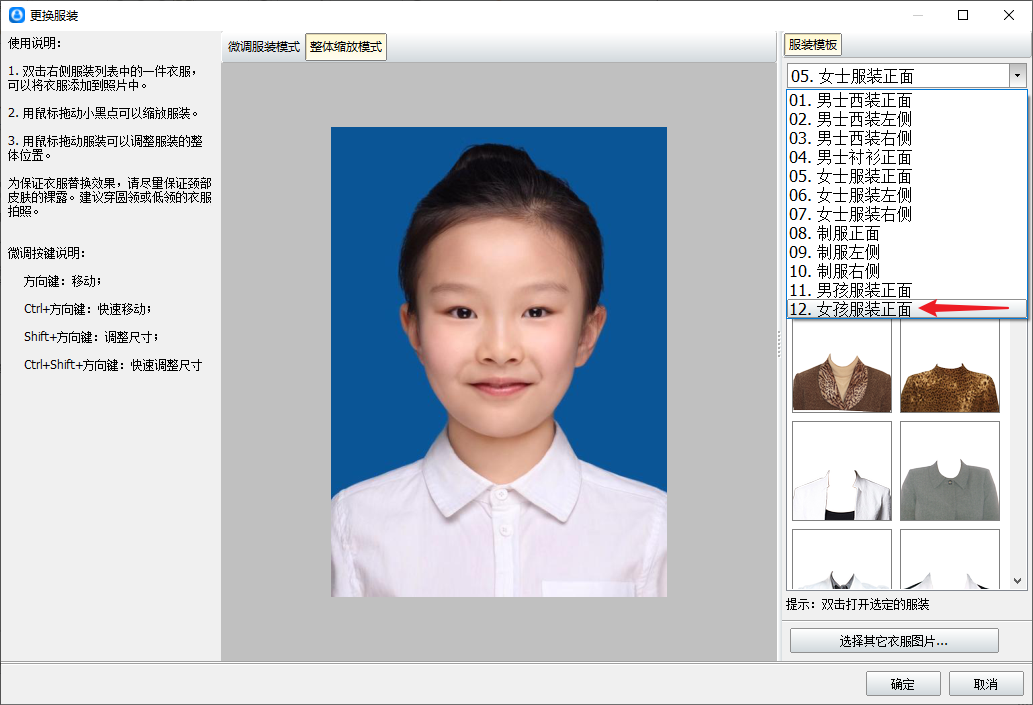Select 08. 制服正面 in dropdown list

click(835, 233)
